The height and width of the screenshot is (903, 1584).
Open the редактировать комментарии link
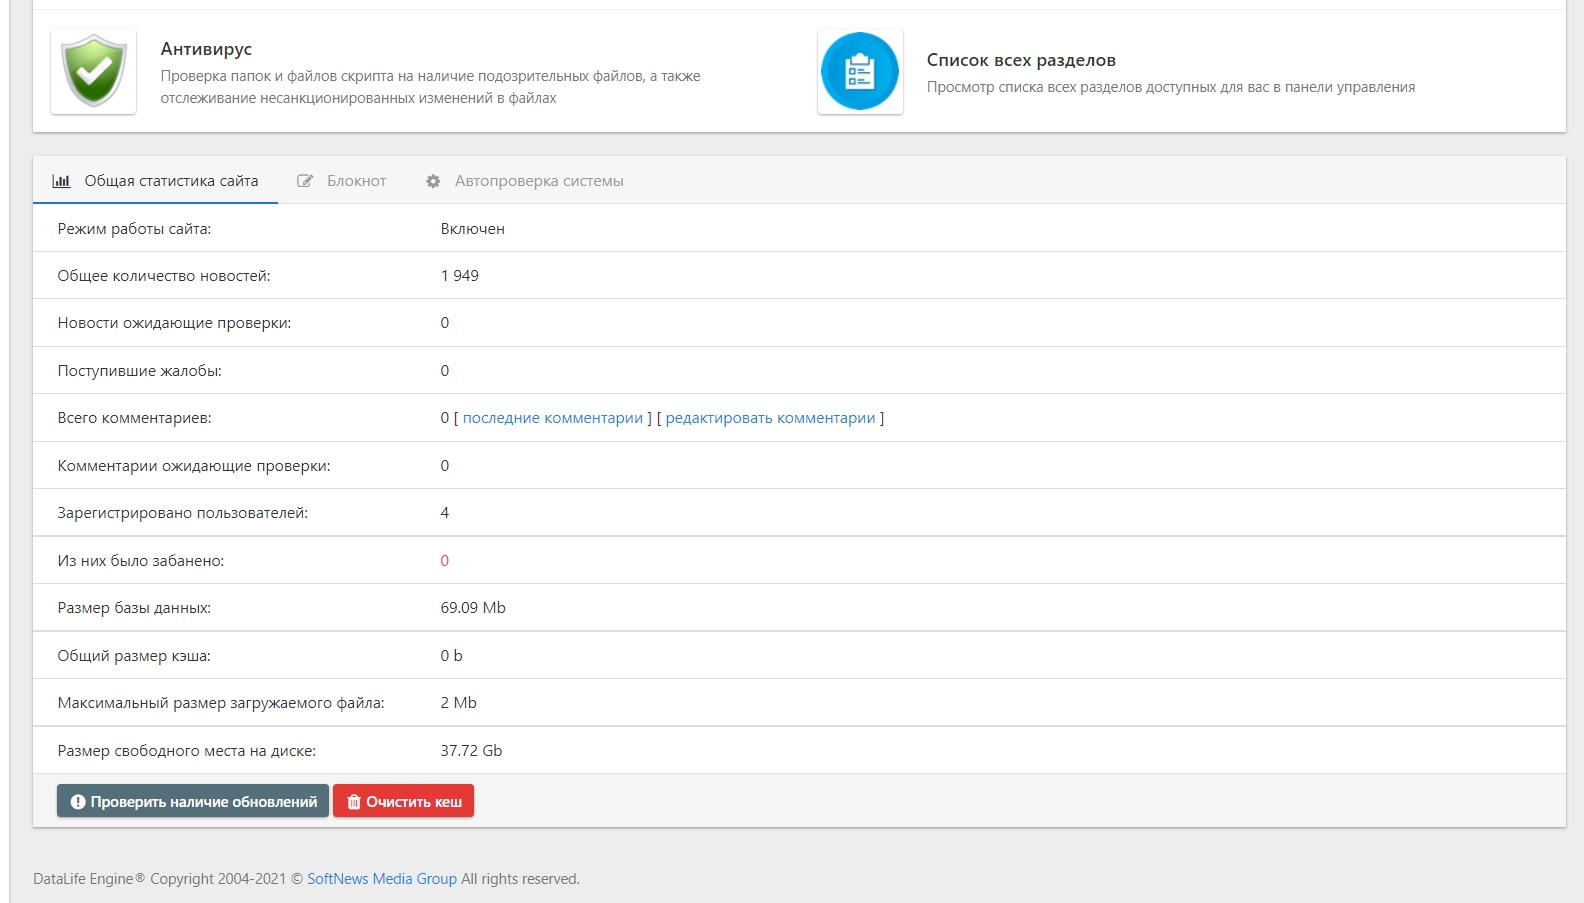tap(770, 418)
